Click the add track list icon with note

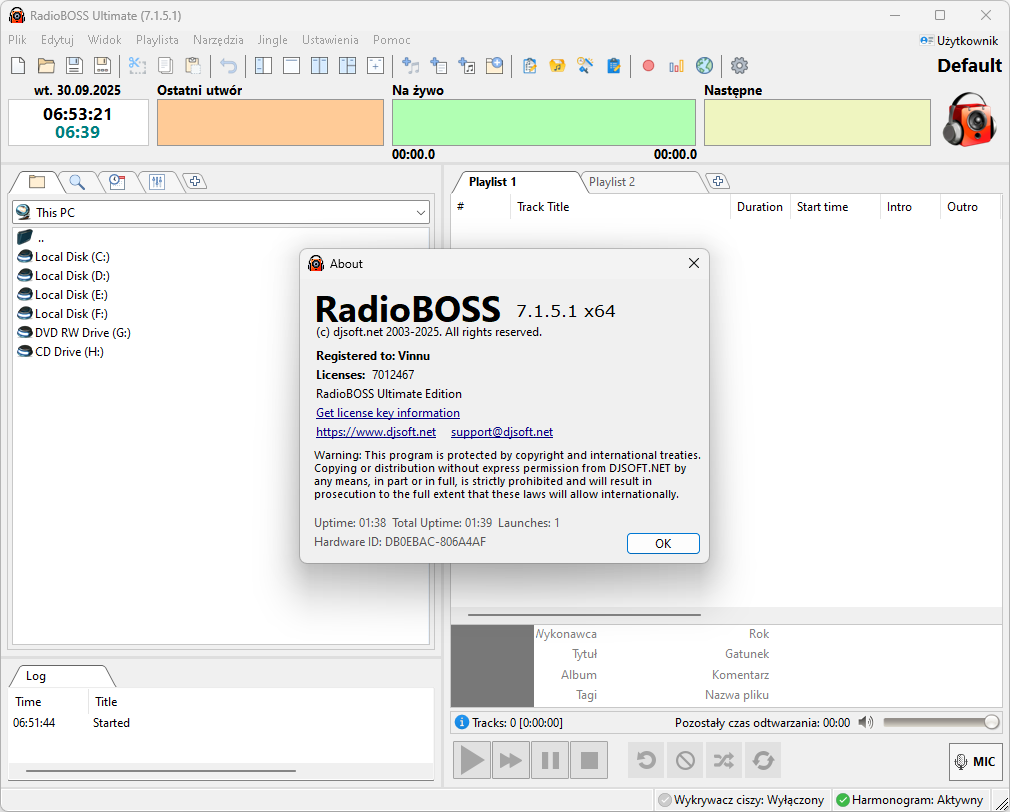coord(466,66)
